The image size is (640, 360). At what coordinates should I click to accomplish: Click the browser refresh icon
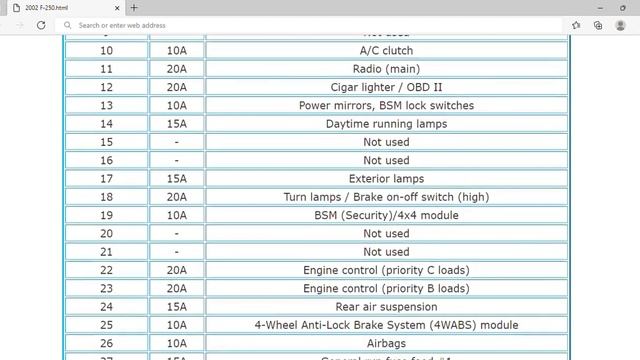tap(41, 25)
